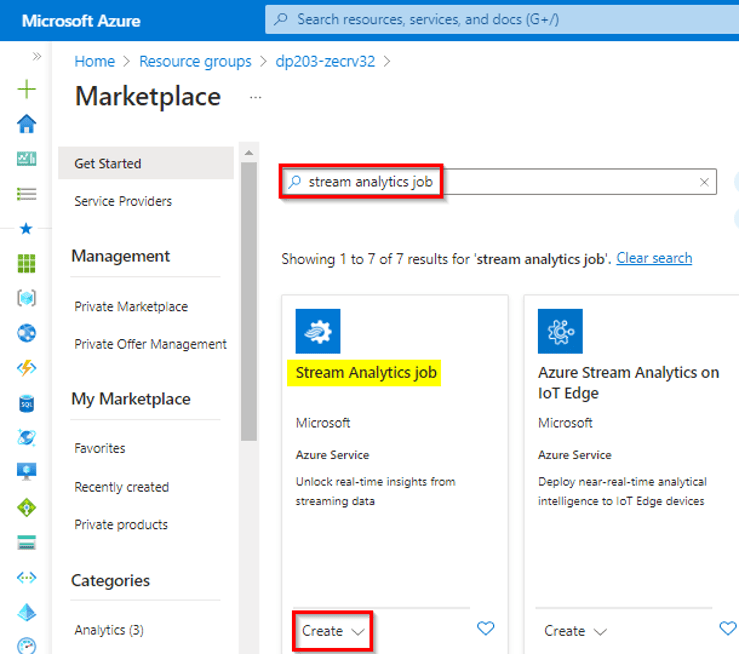Open Azure Stream Analytics on IoT Edge title
Screen dimensions: 740x654
coord(628,383)
